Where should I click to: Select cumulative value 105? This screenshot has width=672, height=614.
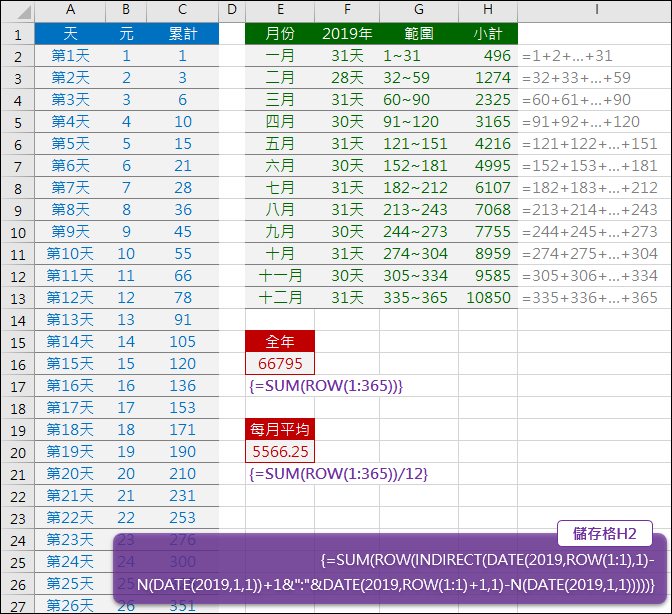(183, 341)
